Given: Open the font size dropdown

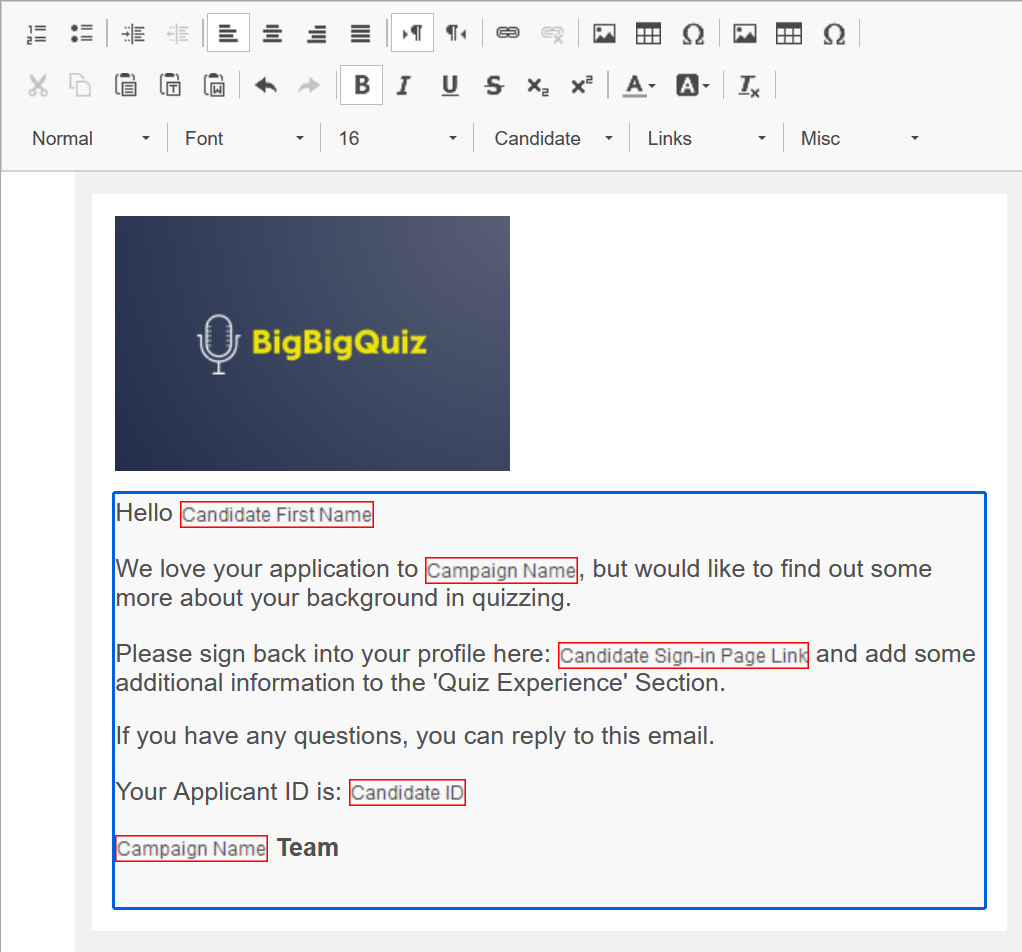Looking at the screenshot, I should [397, 138].
